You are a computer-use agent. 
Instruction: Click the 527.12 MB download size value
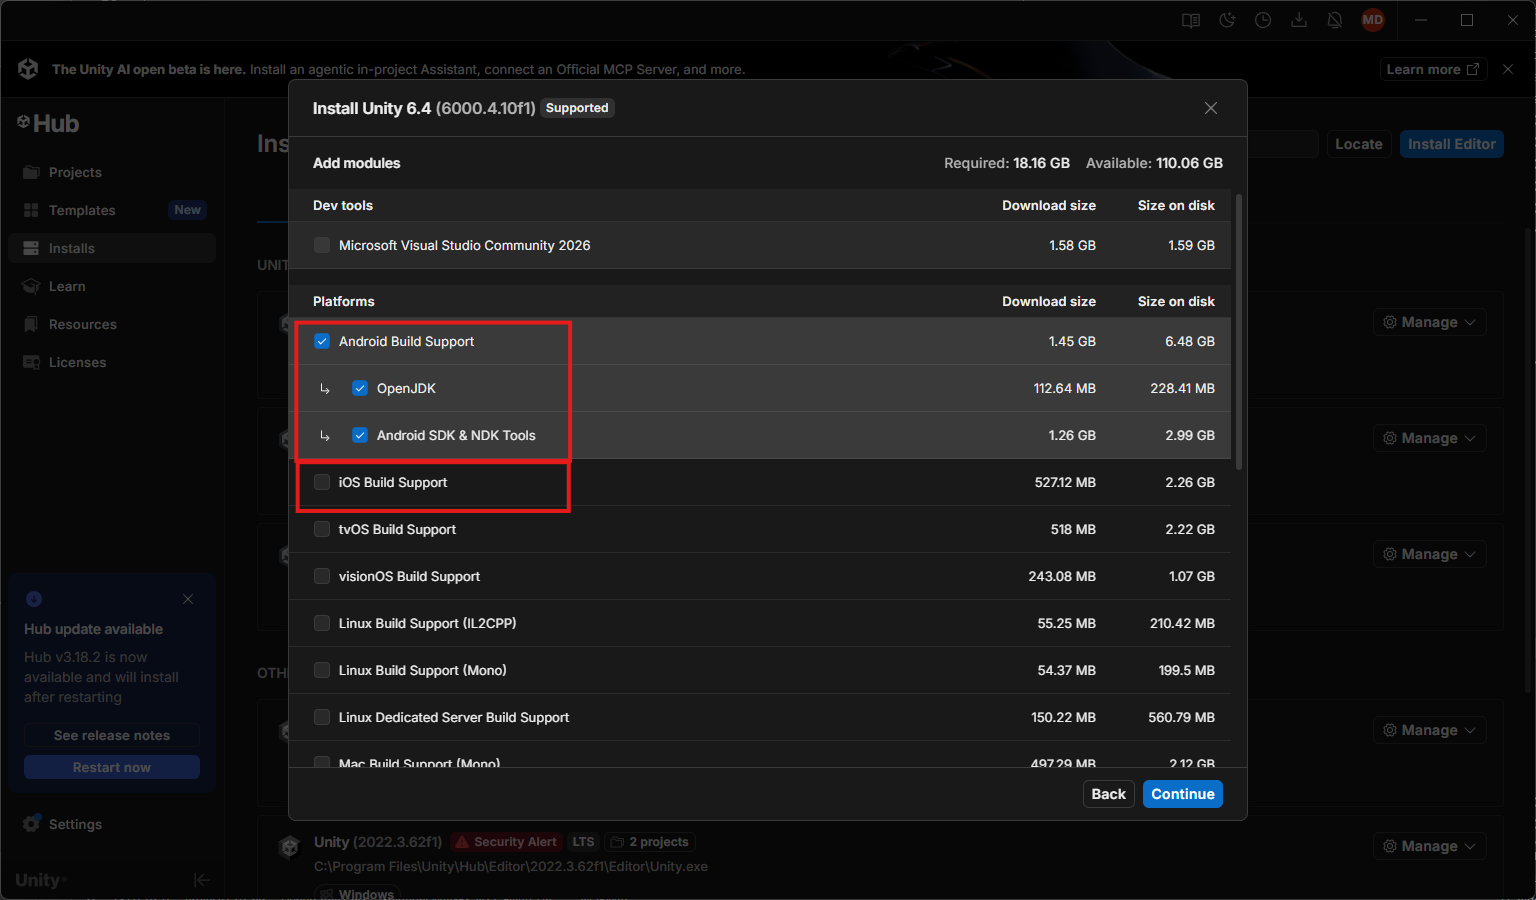point(1065,482)
